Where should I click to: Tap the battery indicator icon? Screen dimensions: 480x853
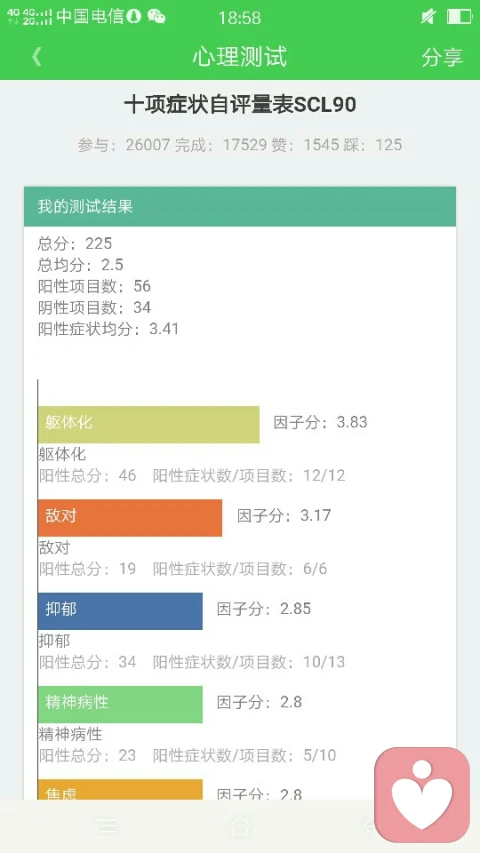click(x=459, y=17)
